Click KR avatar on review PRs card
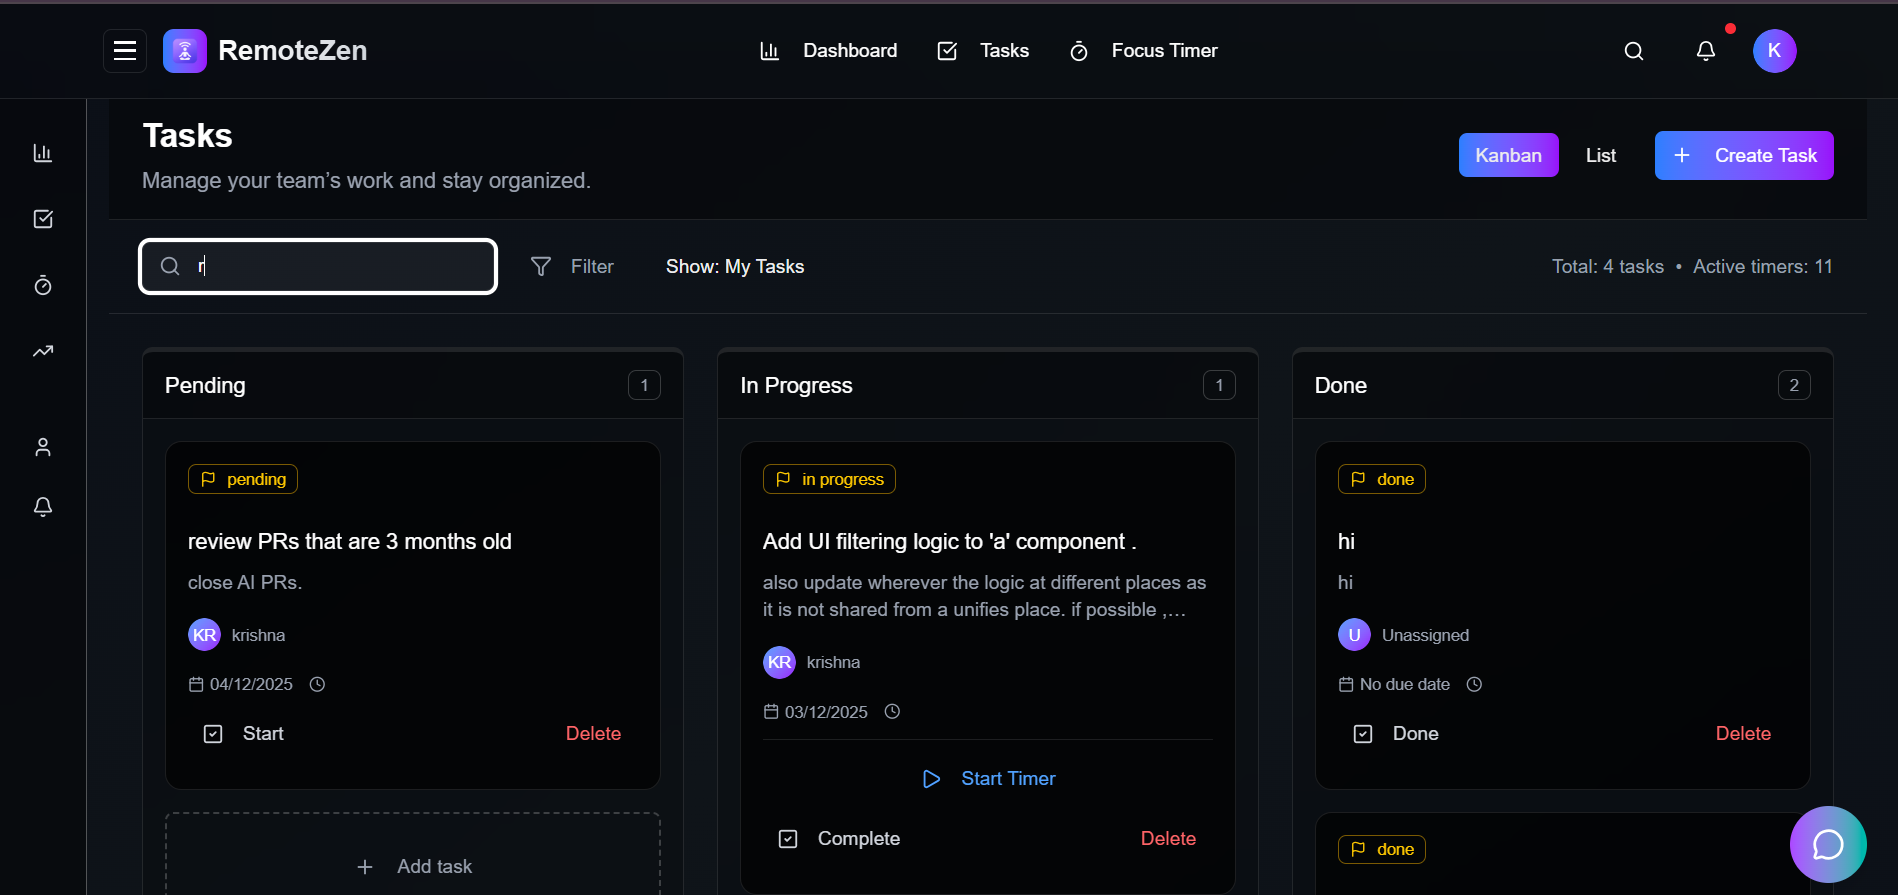The image size is (1898, 895). pyautogui.click(x=204, y=635)
